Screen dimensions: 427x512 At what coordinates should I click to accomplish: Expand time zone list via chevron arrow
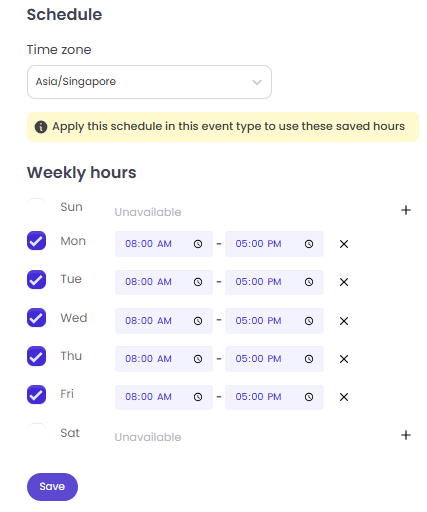point(257,82)
